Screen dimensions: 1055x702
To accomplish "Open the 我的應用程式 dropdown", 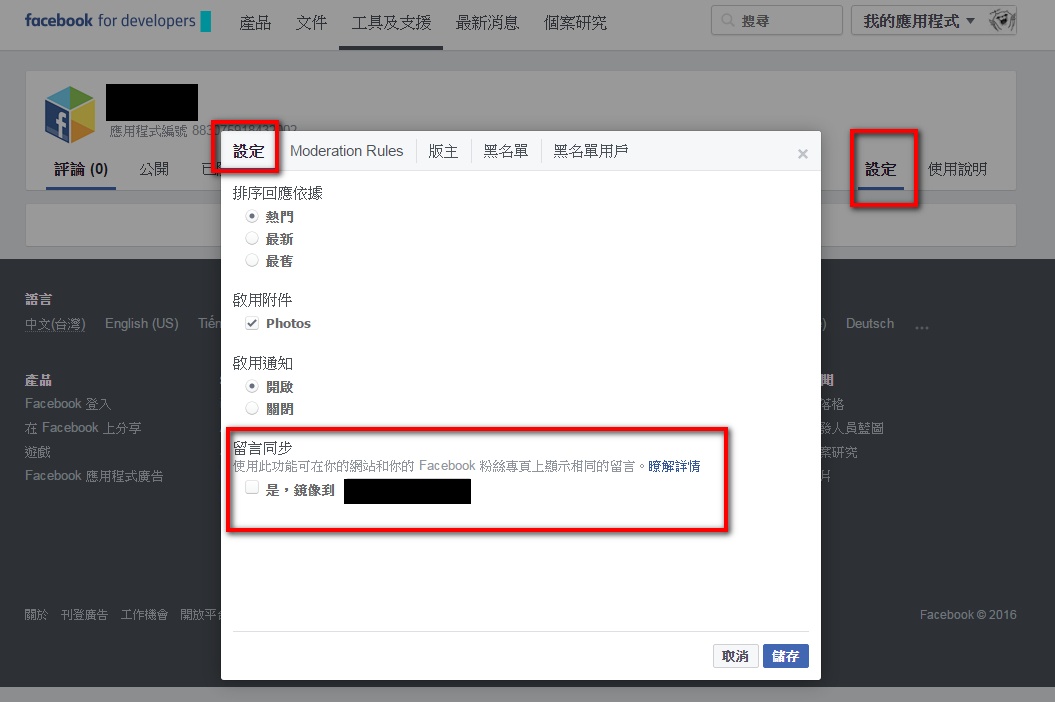I will pyautogui.click(x=919, y=21).
